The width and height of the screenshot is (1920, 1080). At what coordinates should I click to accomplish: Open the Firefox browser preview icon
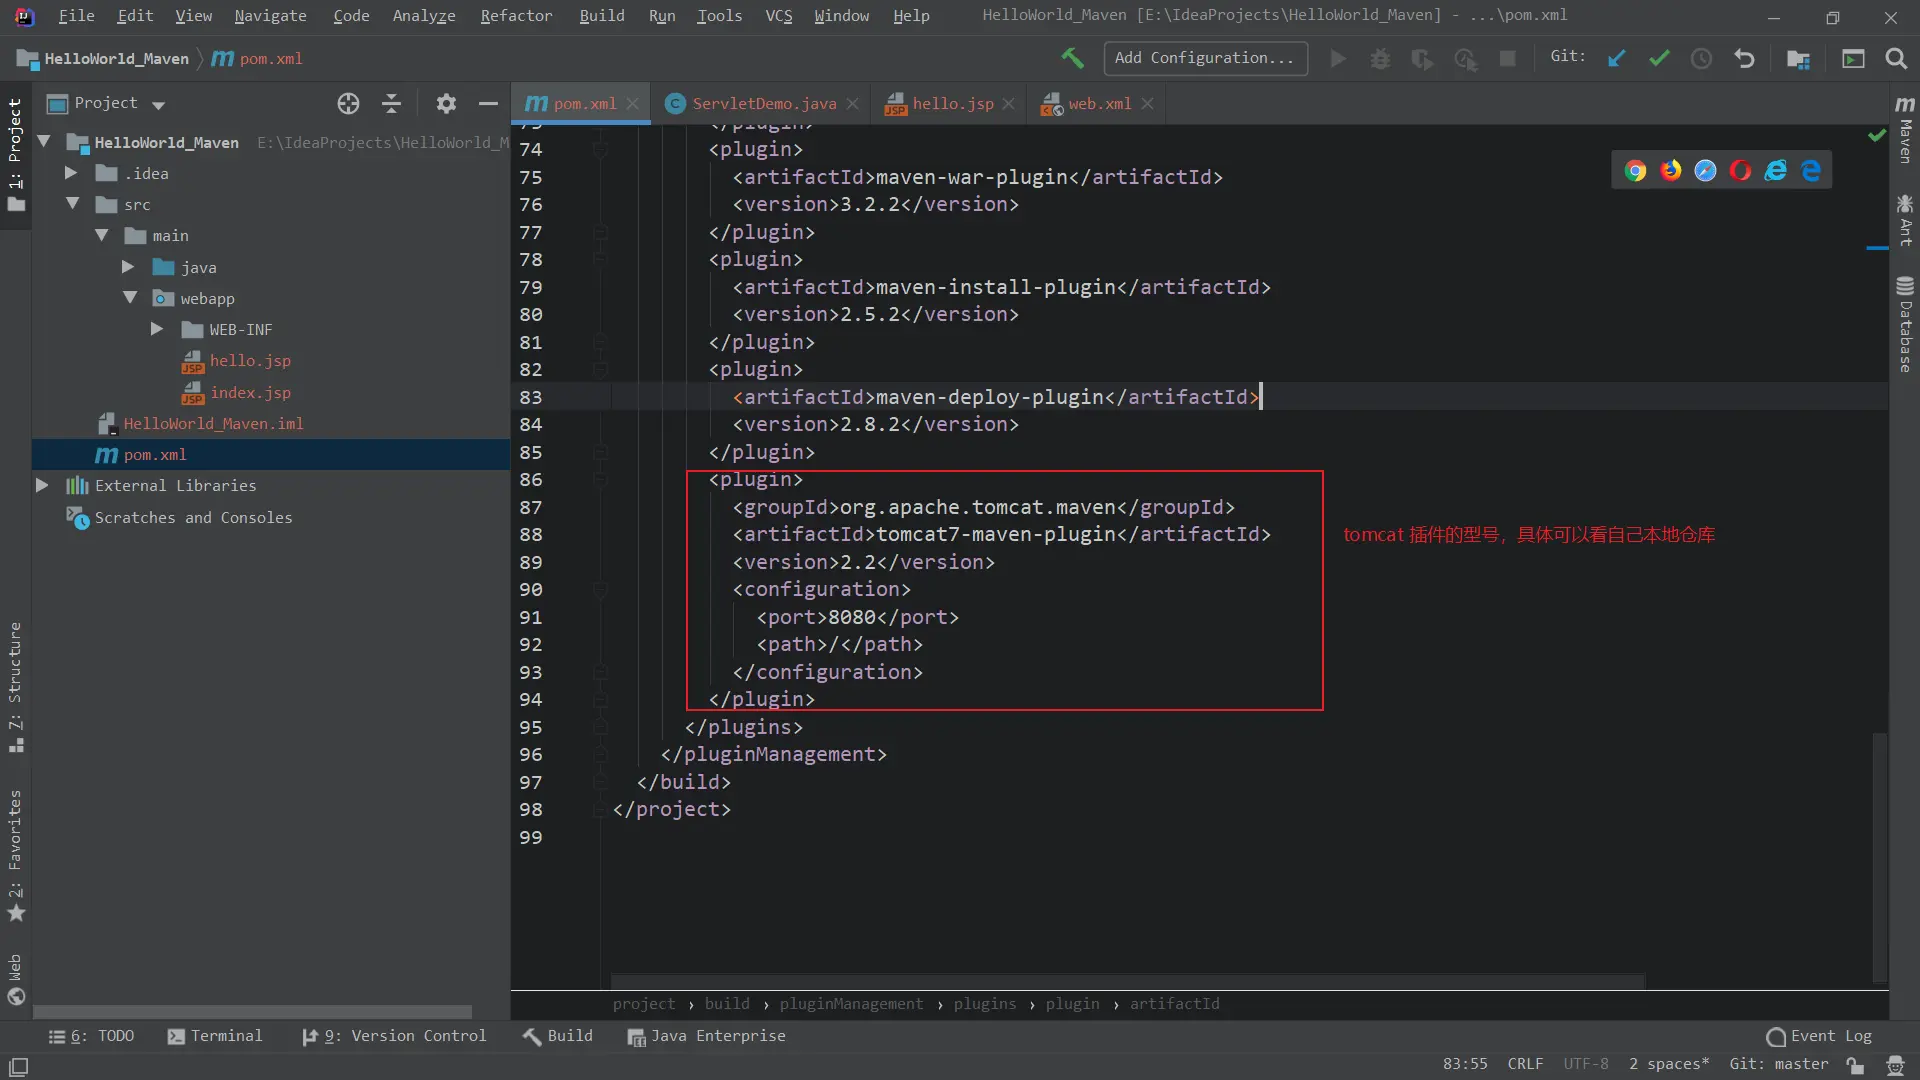tap(1671, 171)
